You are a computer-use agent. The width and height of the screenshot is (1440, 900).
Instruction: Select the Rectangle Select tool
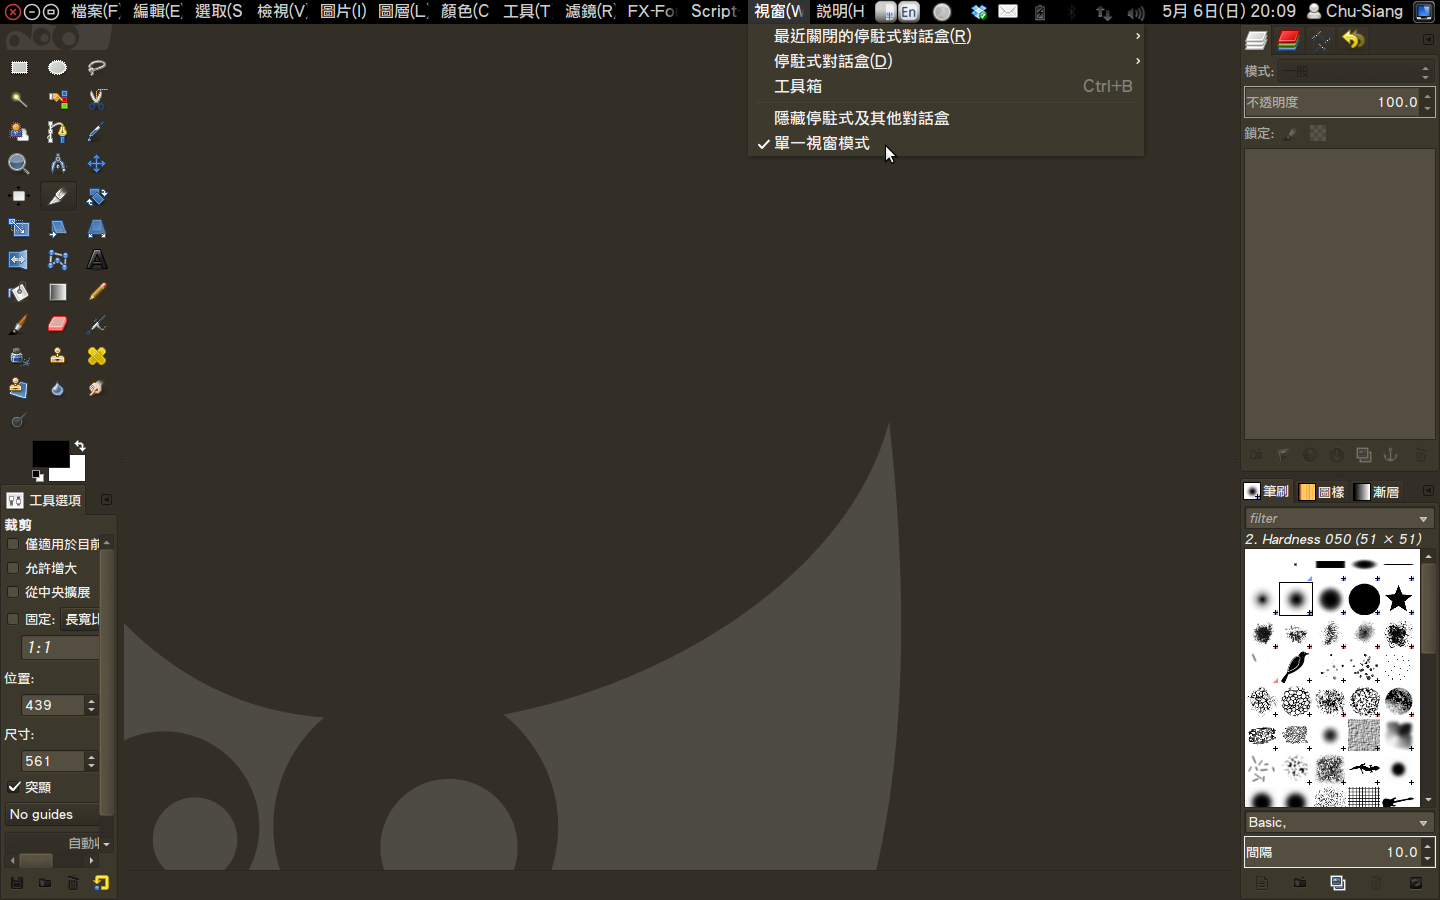click(19, 68)
